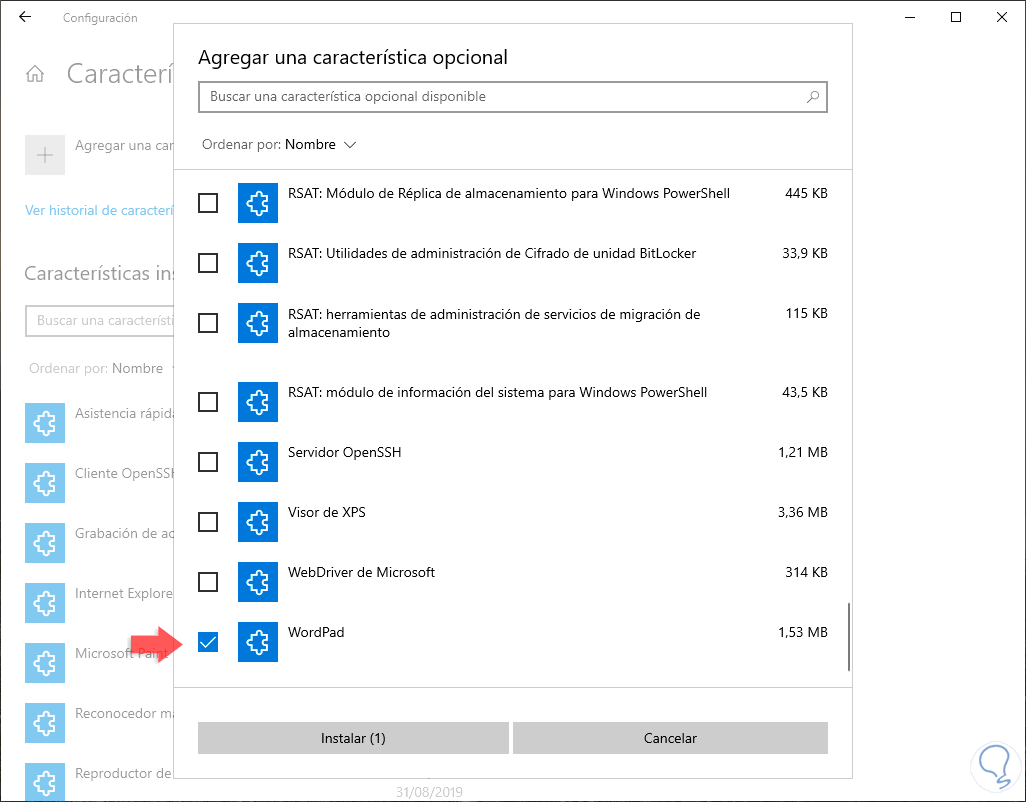Click the home icon in Configuración

[35, 74]
